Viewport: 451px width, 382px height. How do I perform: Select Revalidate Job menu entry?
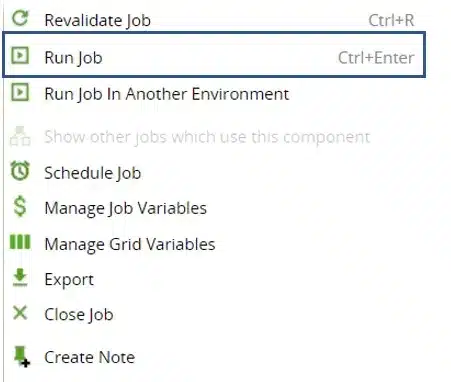(x=214, y=20)
